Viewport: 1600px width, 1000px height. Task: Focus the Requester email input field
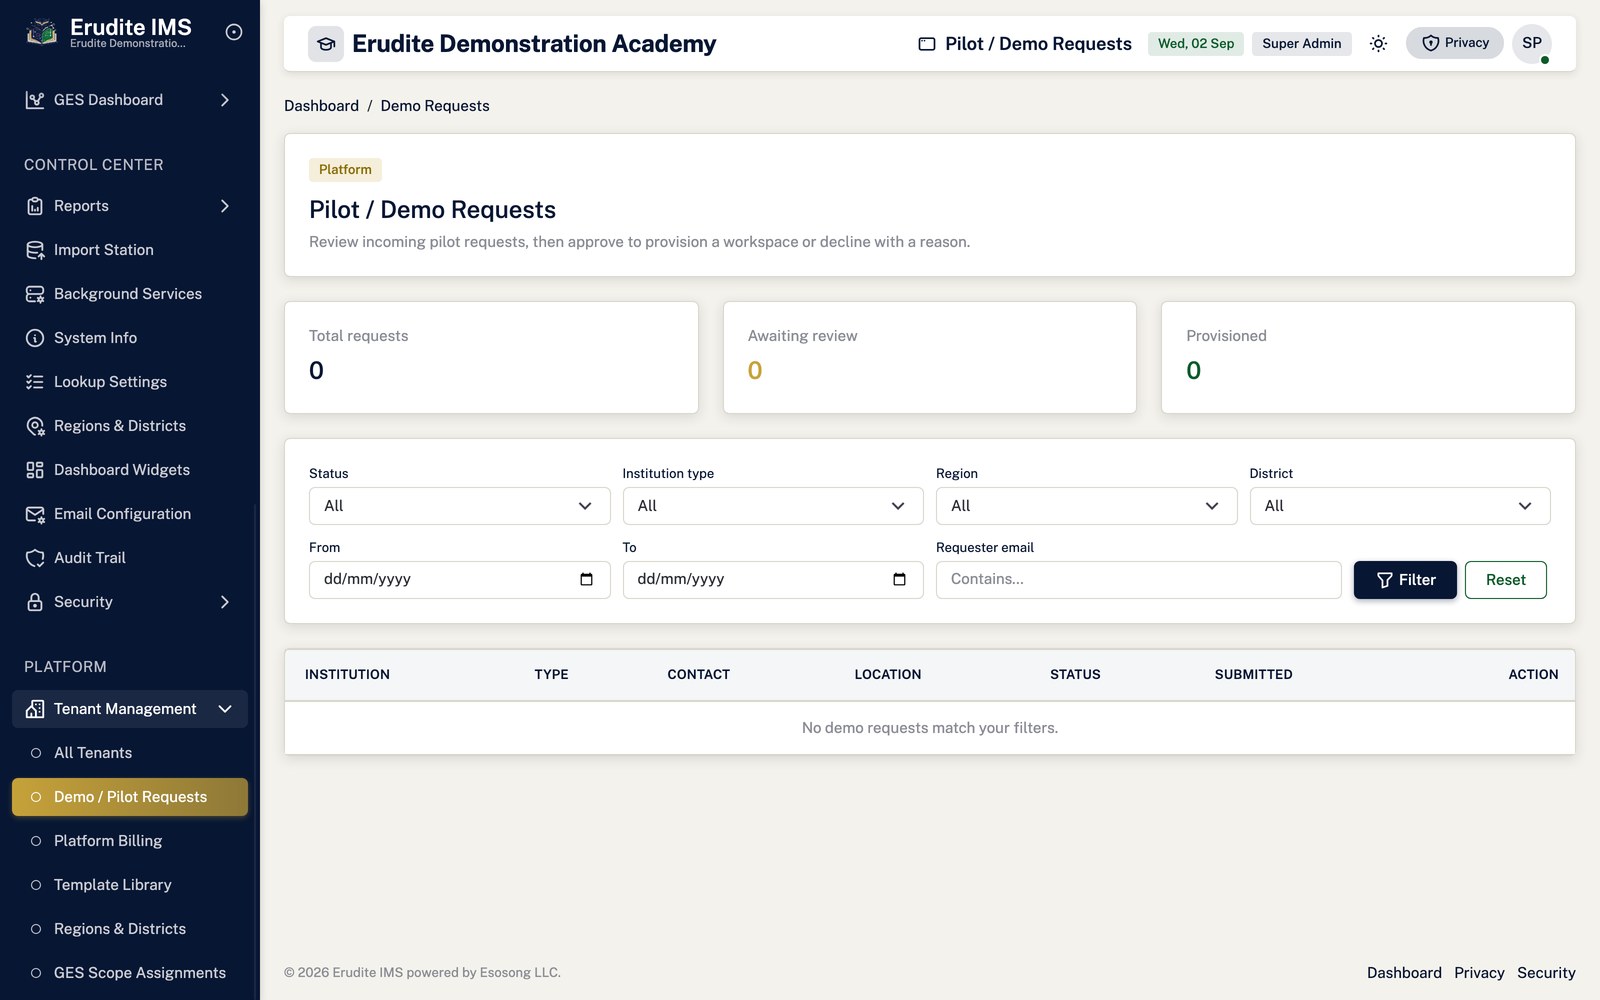point(1139,580)
